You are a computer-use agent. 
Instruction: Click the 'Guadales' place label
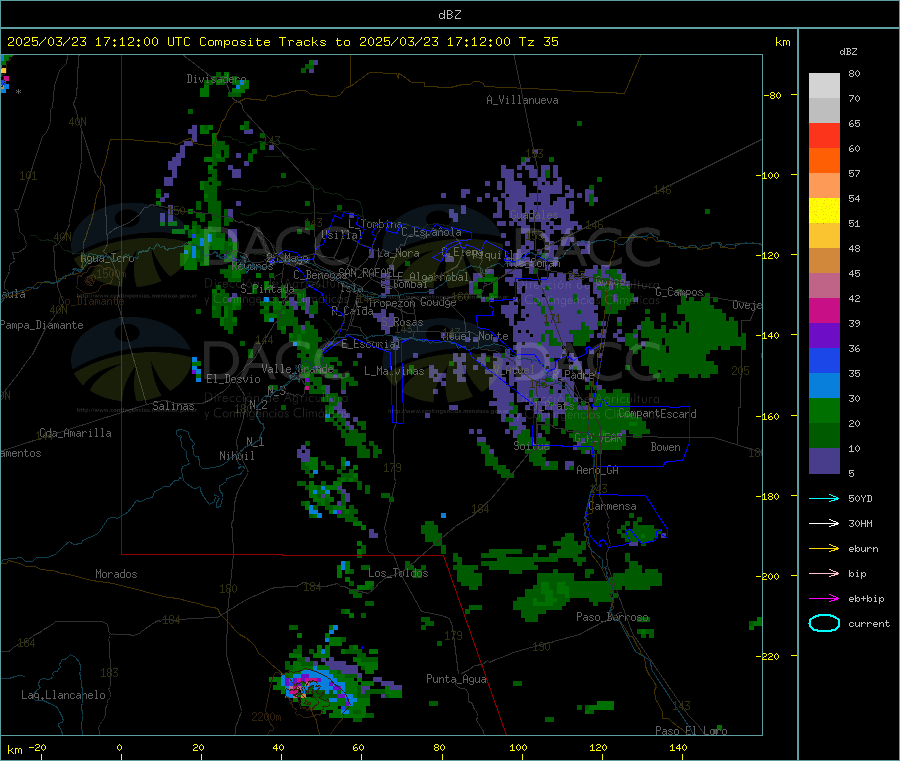(x=534, y=215)
